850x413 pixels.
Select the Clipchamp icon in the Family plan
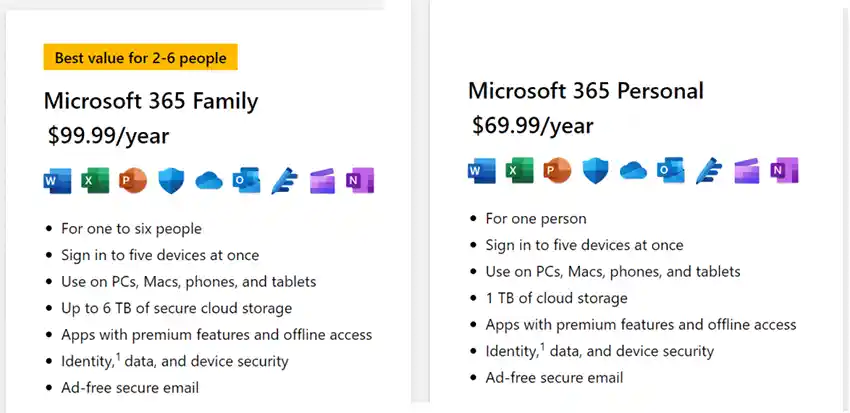(x=322, y=181)
